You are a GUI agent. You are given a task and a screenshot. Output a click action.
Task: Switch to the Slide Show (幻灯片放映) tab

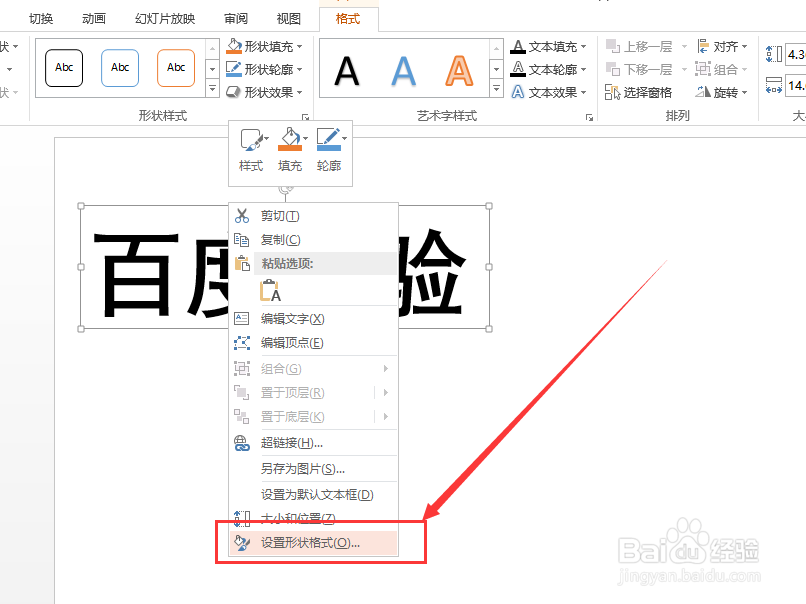pos(165,19)
